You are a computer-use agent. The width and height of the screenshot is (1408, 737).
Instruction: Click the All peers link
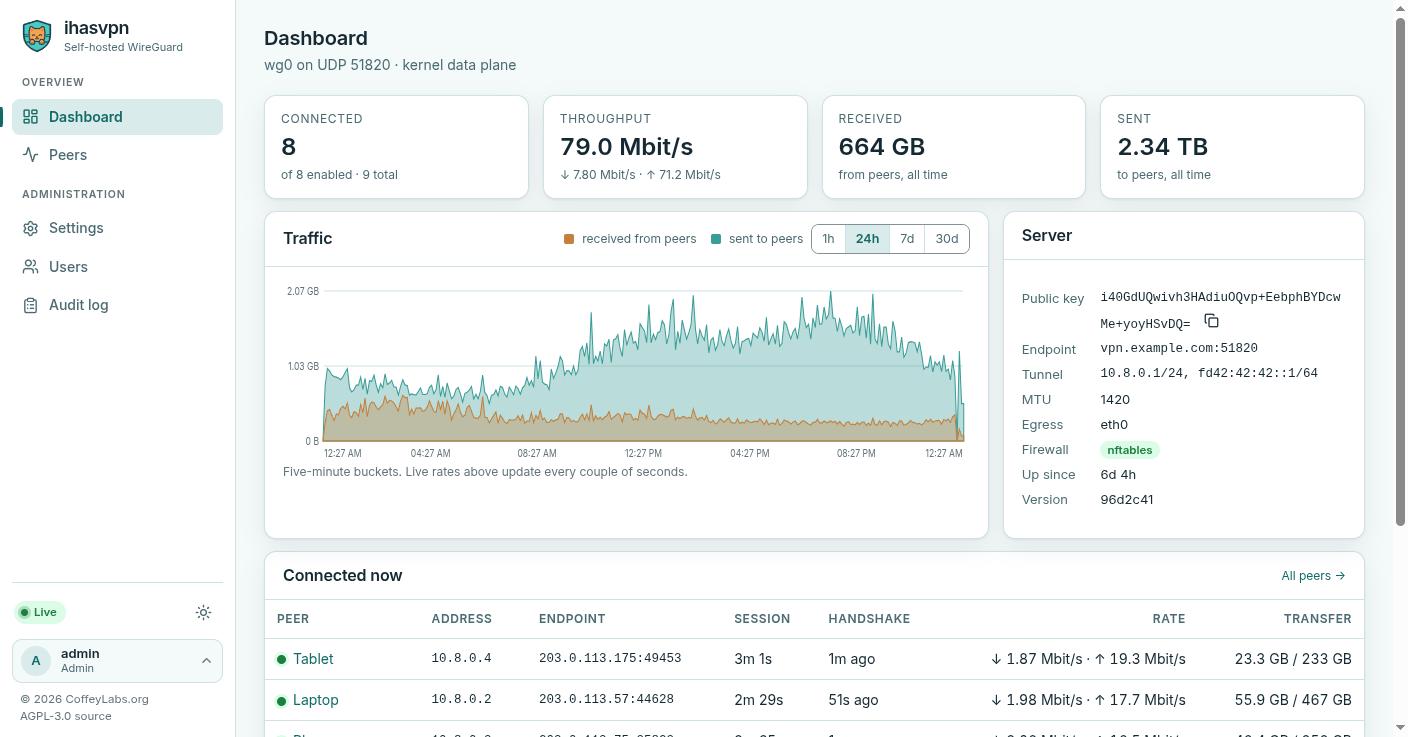(x=1313, y=576)
